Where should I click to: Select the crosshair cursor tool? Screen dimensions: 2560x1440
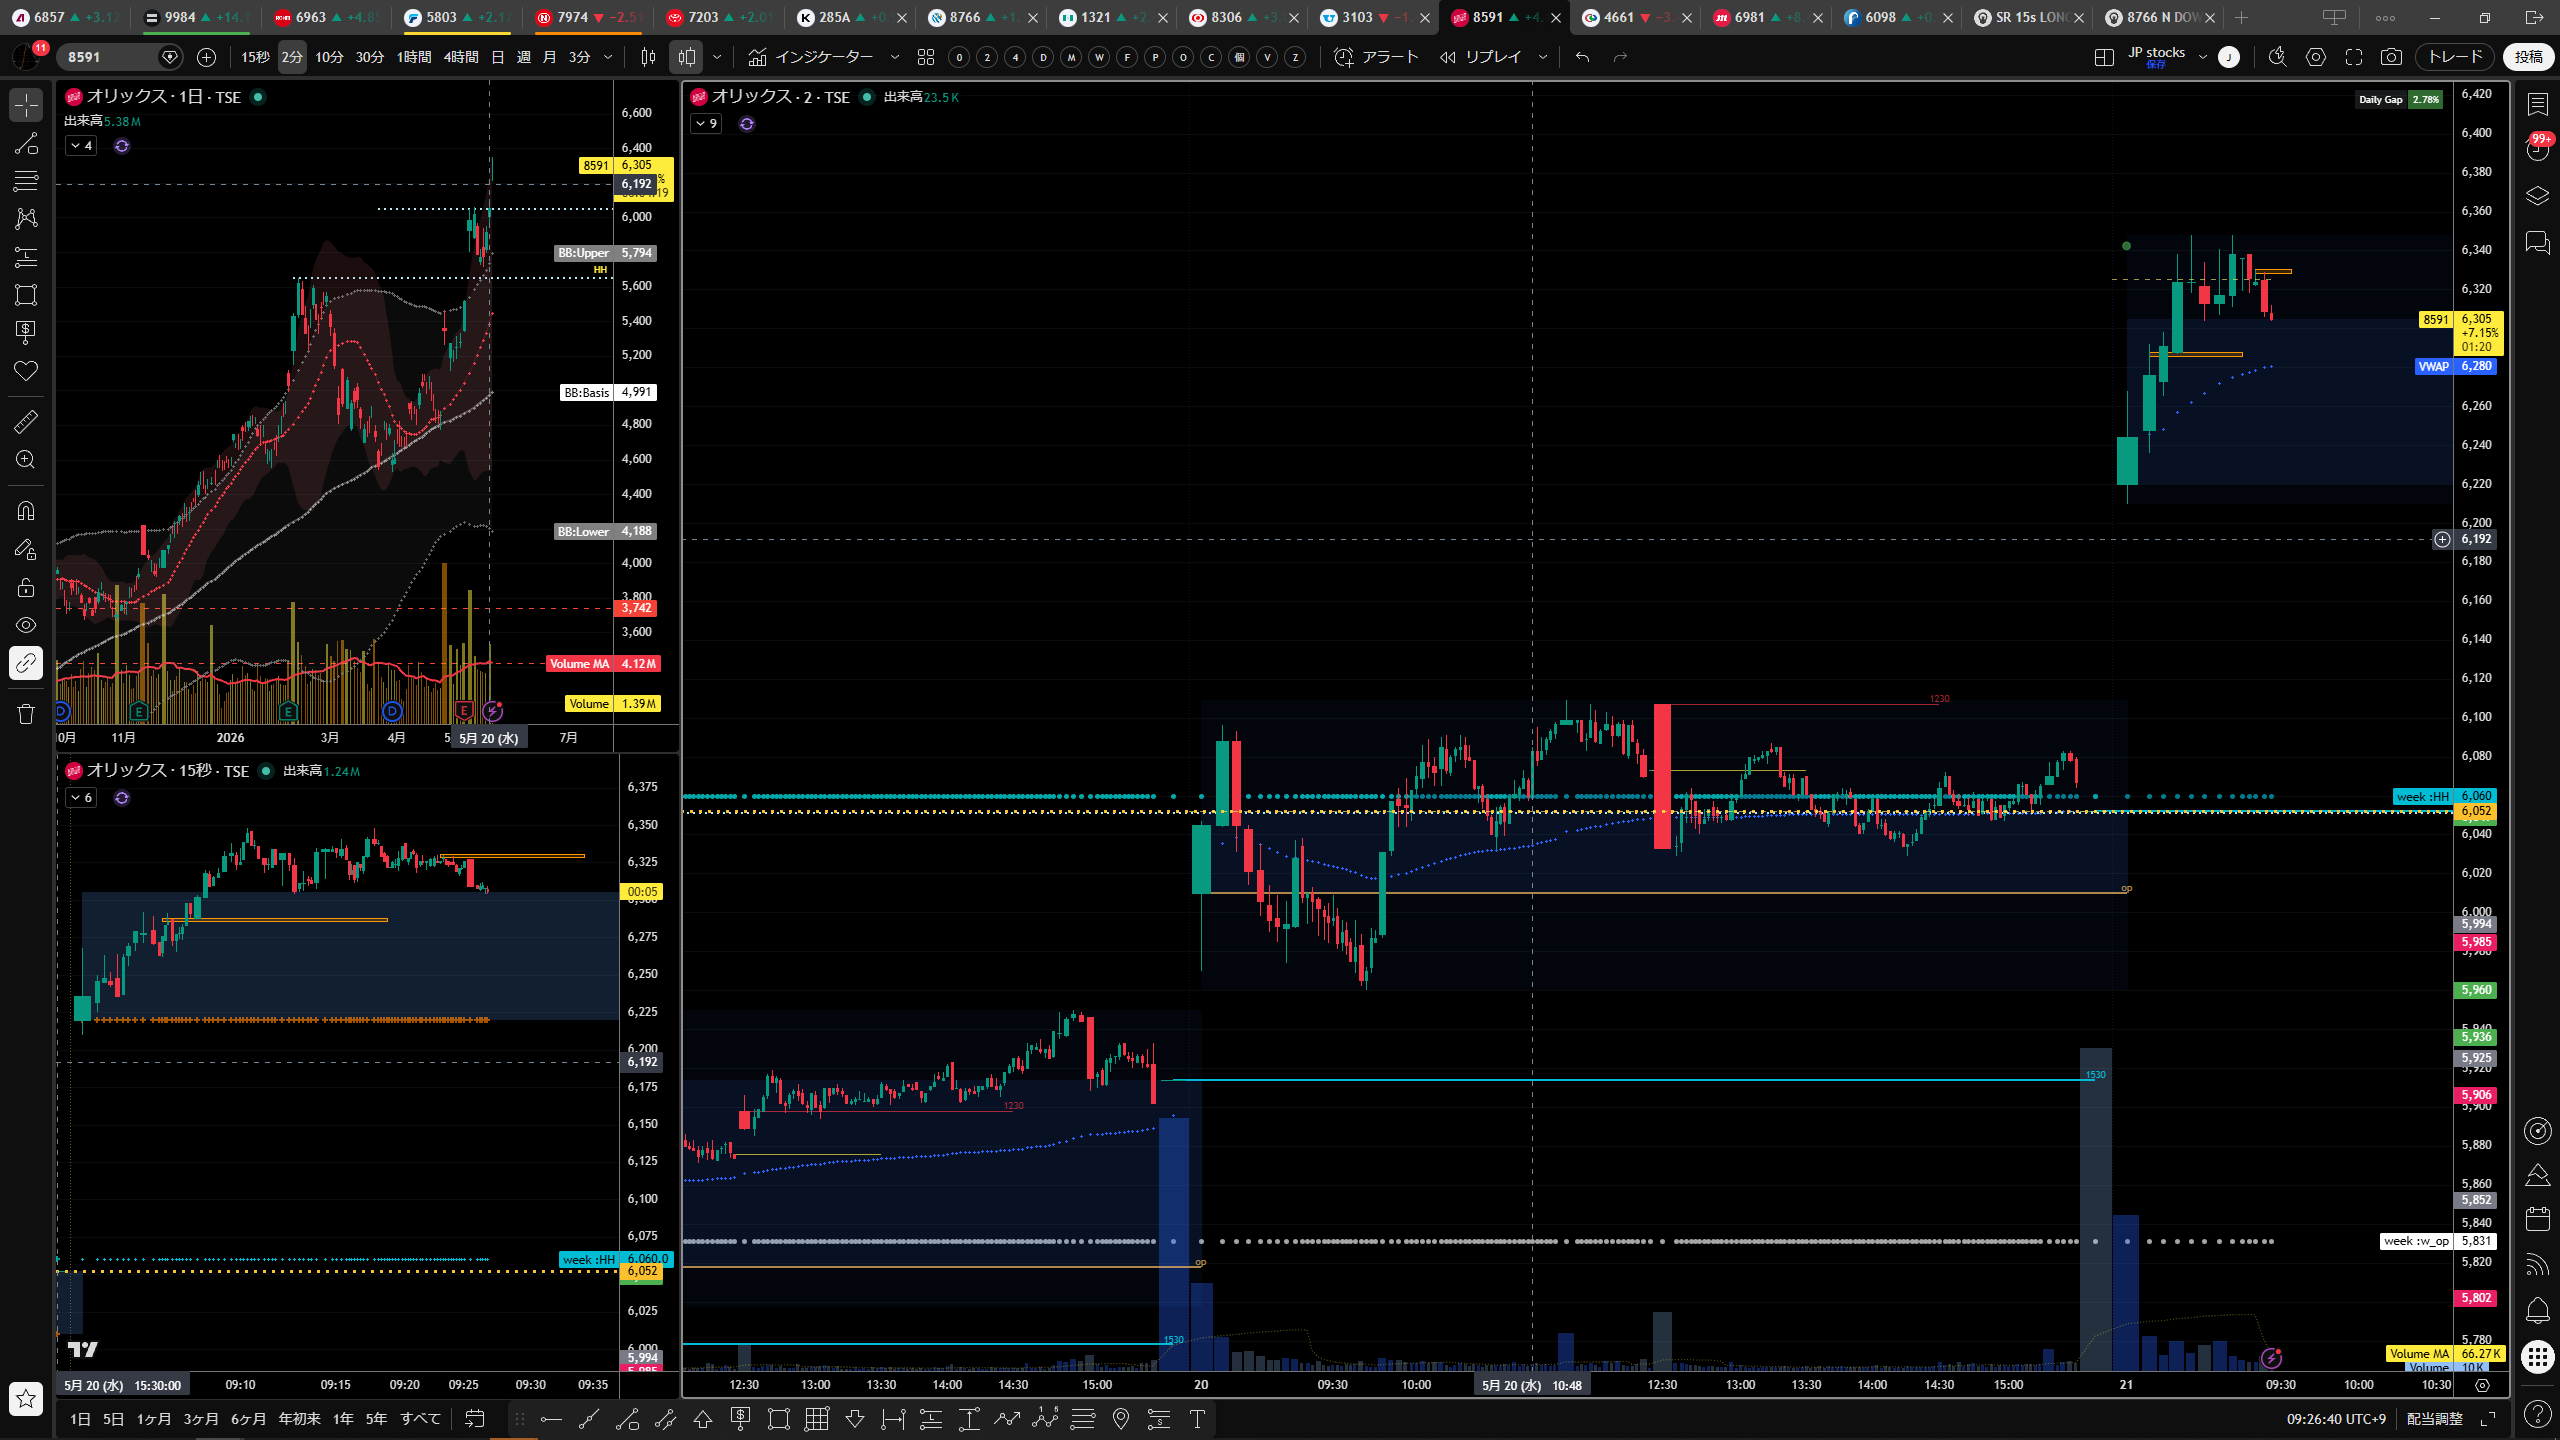(x=26, y=105)
